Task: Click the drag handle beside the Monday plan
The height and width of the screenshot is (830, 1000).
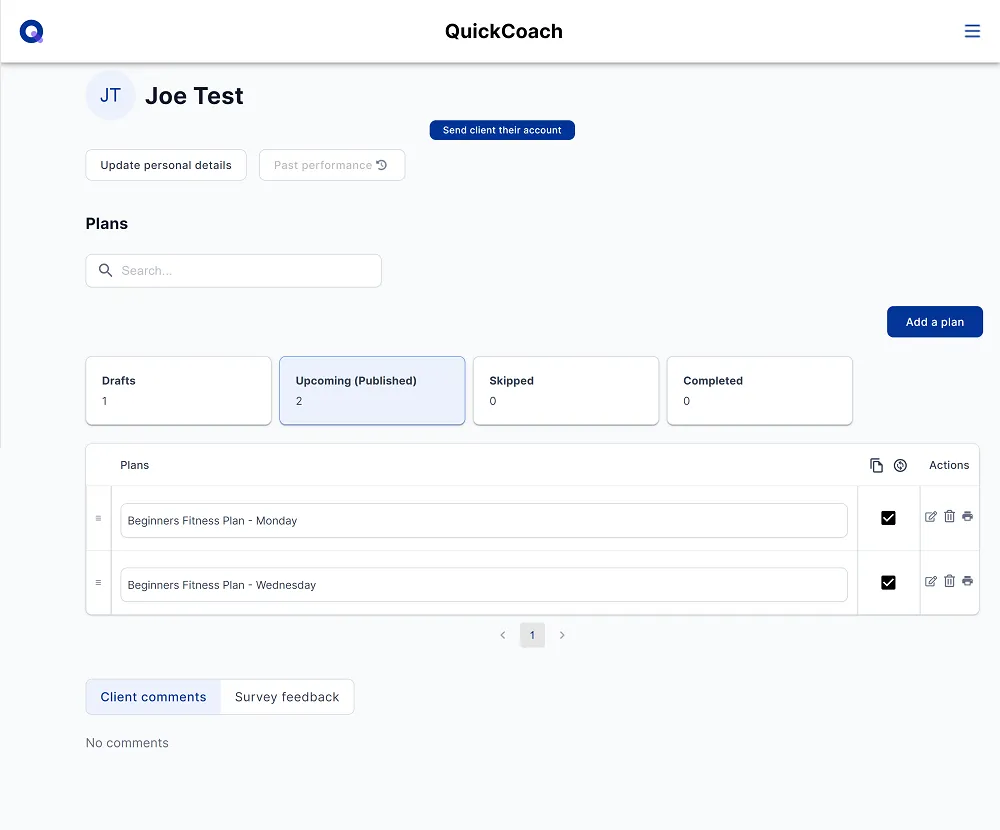Action: [97, 518]
